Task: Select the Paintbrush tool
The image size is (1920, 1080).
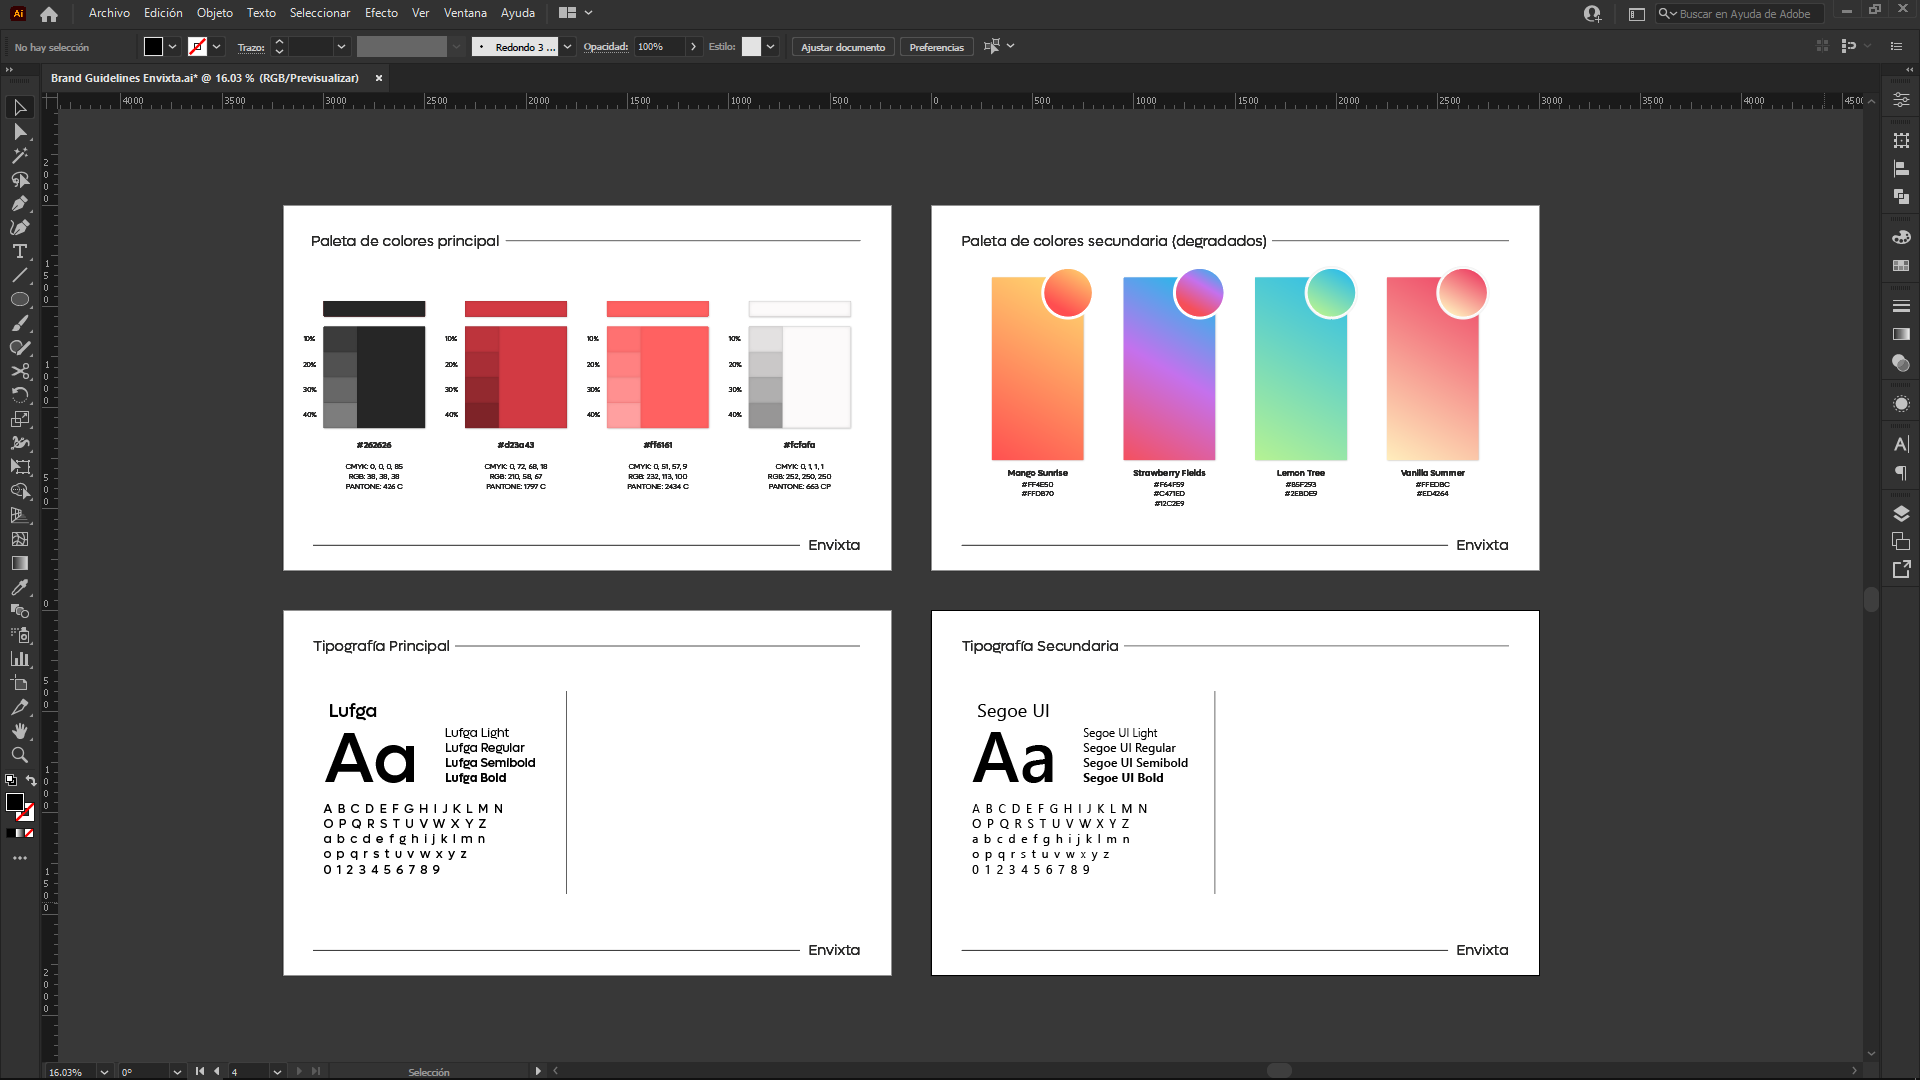Action: [x=20, y=323]
